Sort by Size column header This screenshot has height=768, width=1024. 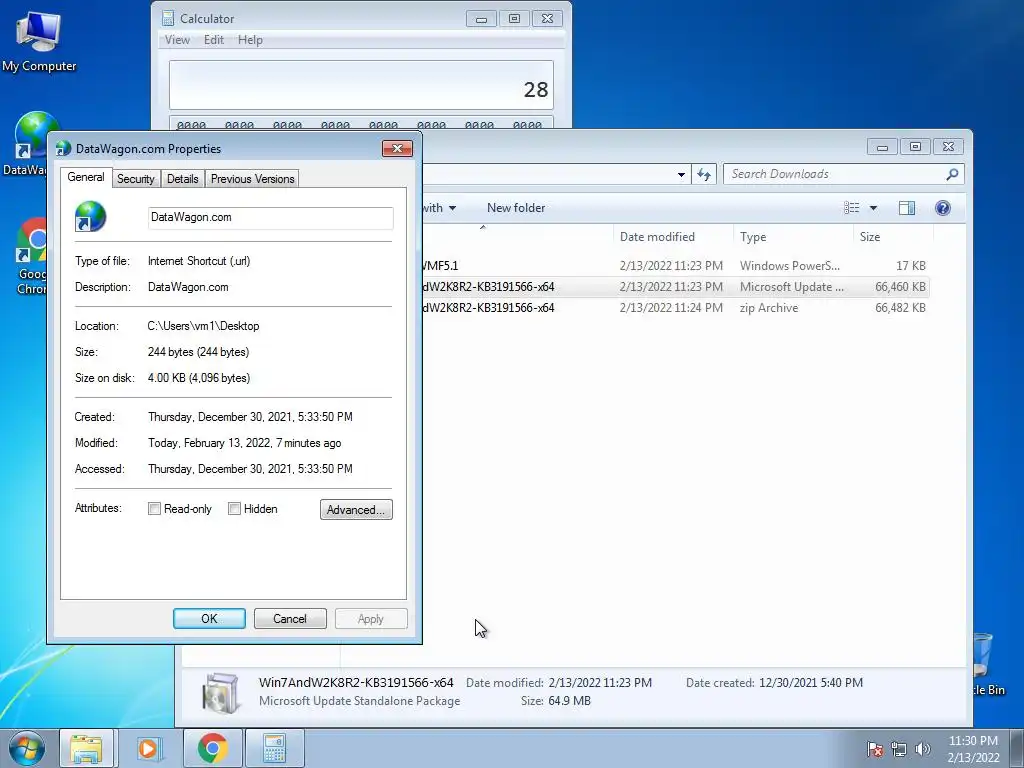893,237
